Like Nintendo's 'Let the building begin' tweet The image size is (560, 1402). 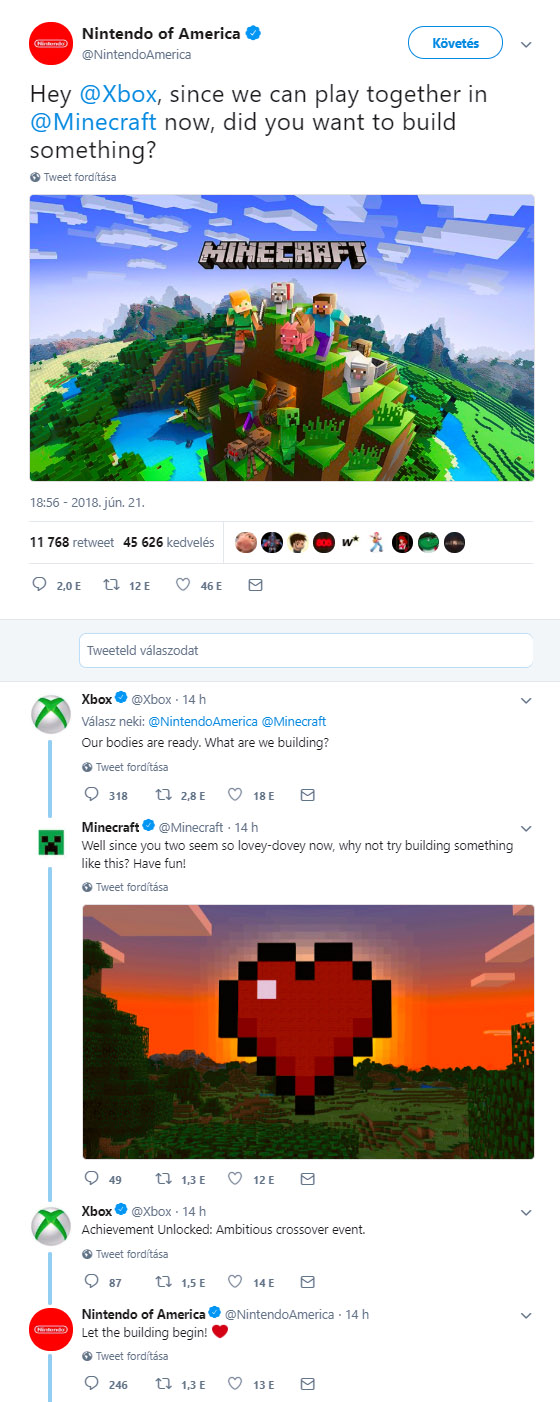(236, 1384)
